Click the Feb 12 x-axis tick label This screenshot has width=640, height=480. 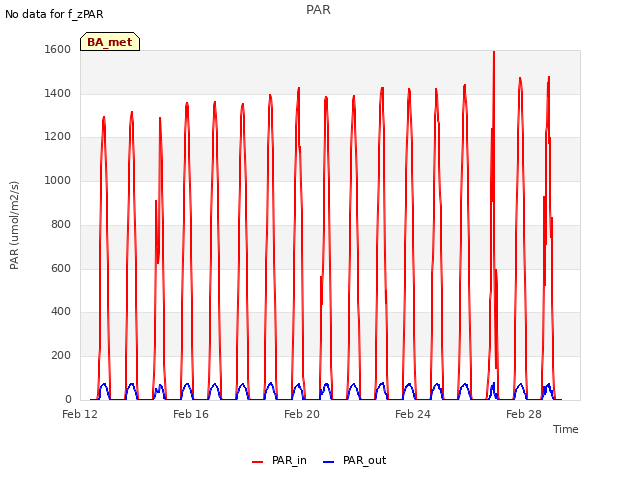(80, 414)
